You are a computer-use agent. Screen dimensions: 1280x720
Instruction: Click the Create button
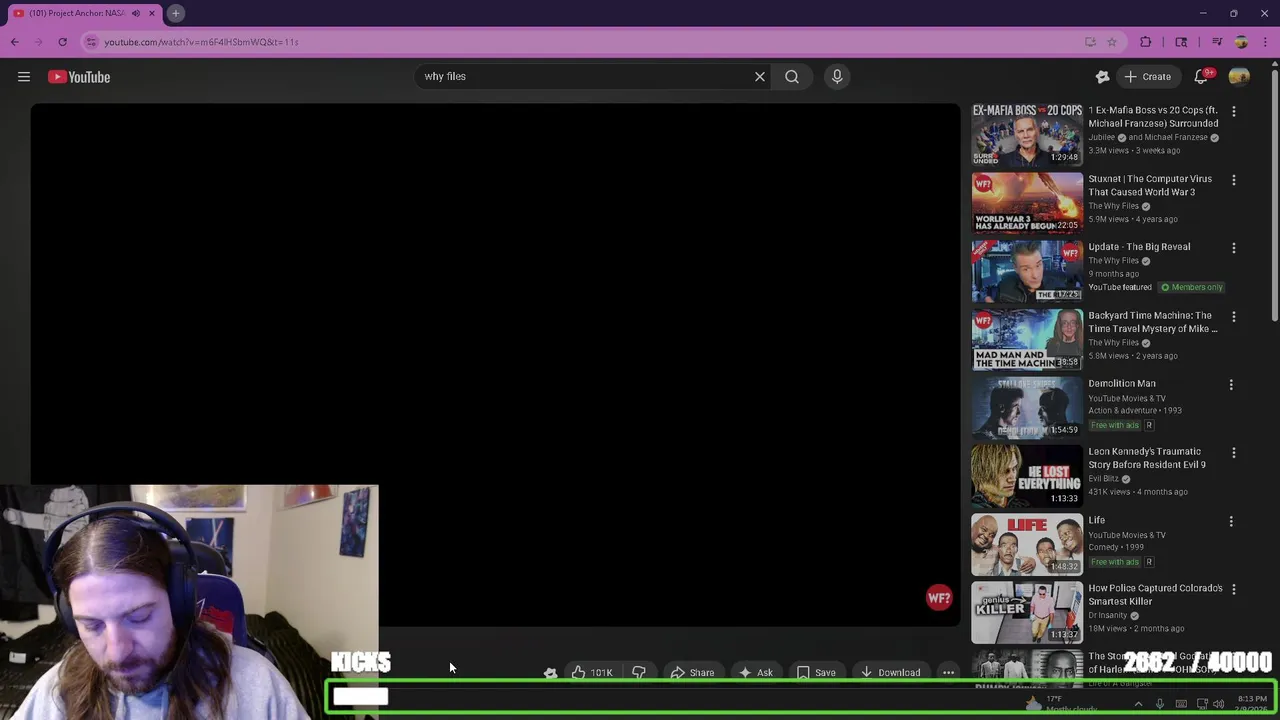pos(1147,77)
